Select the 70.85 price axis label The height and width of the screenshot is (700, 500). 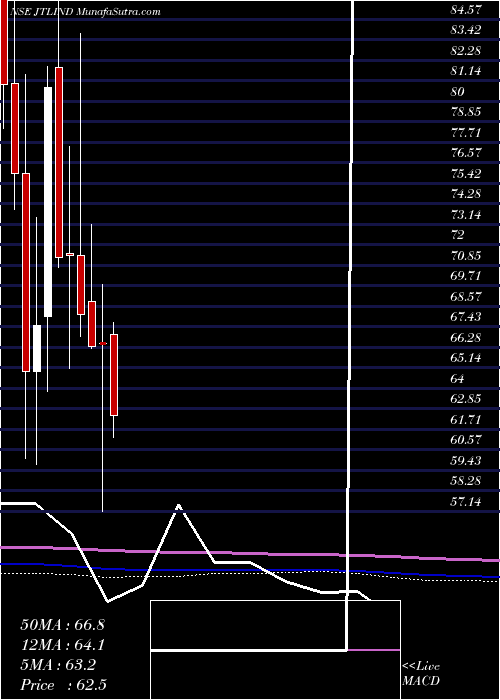coord(466,255)
